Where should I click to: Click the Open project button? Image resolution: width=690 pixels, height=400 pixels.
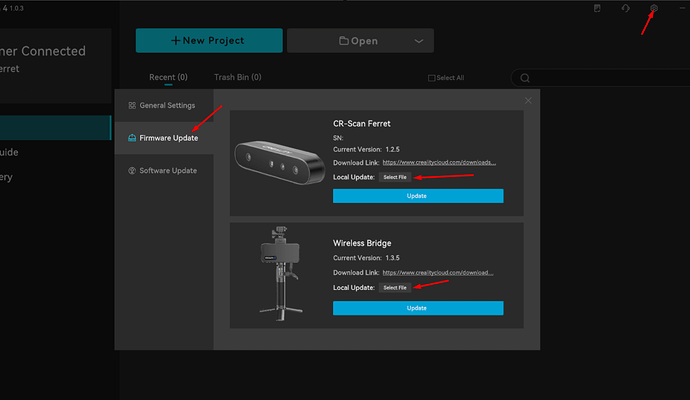(x=360, y=40)
